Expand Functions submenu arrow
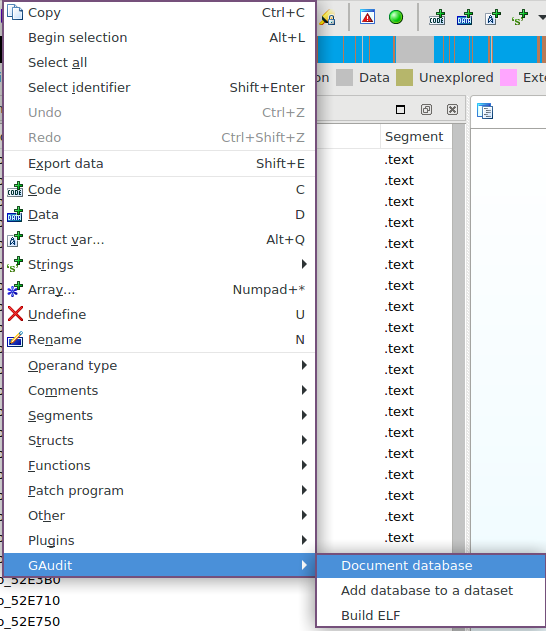Image resolution: width=546 pixels, height=631 pixels. (304, 465)
